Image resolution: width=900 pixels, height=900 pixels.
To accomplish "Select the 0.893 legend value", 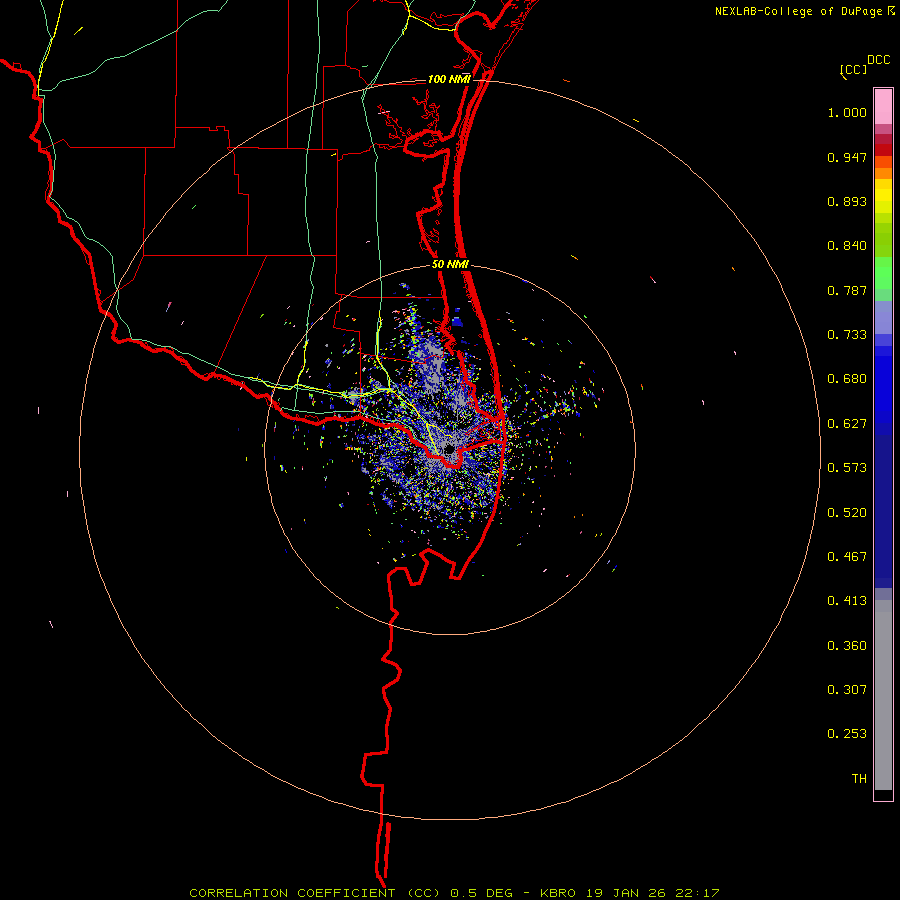I will [847, 201].
